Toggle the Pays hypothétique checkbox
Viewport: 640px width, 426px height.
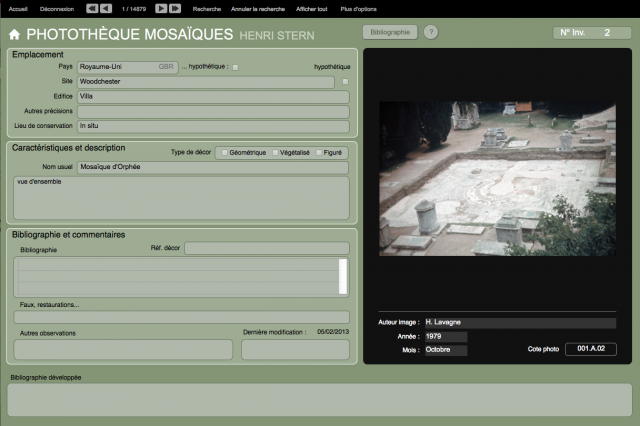point(236,67)
